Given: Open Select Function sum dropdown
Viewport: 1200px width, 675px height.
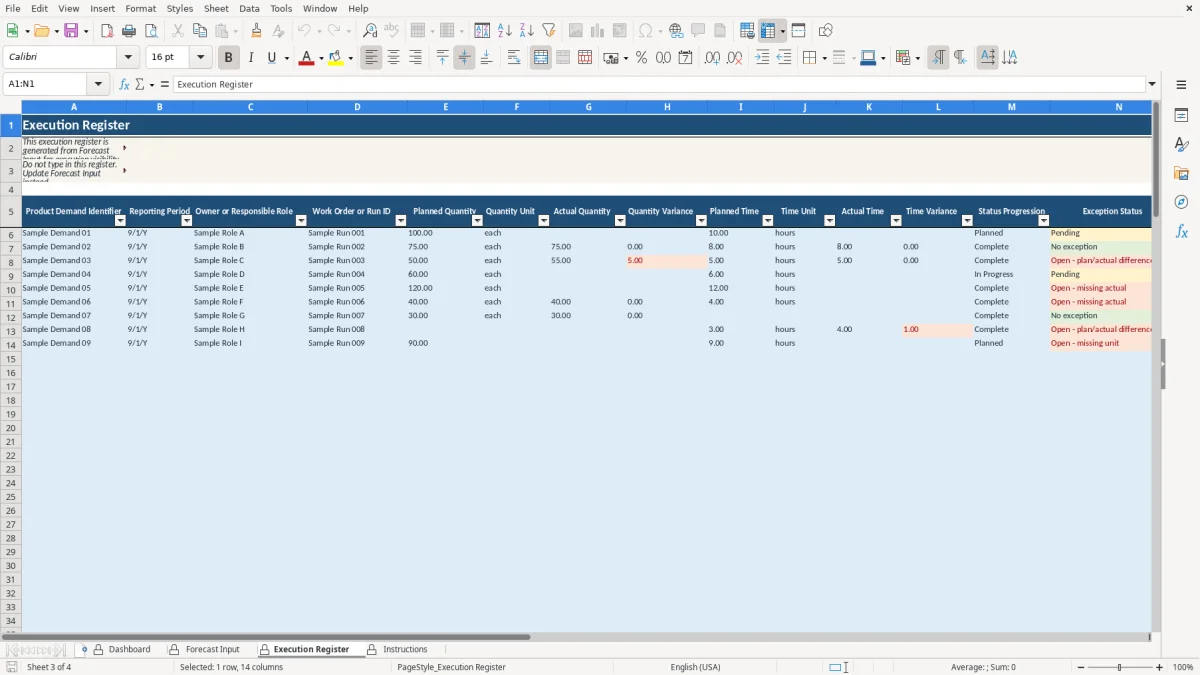Looking at the screenshot, I should [150, 84].
